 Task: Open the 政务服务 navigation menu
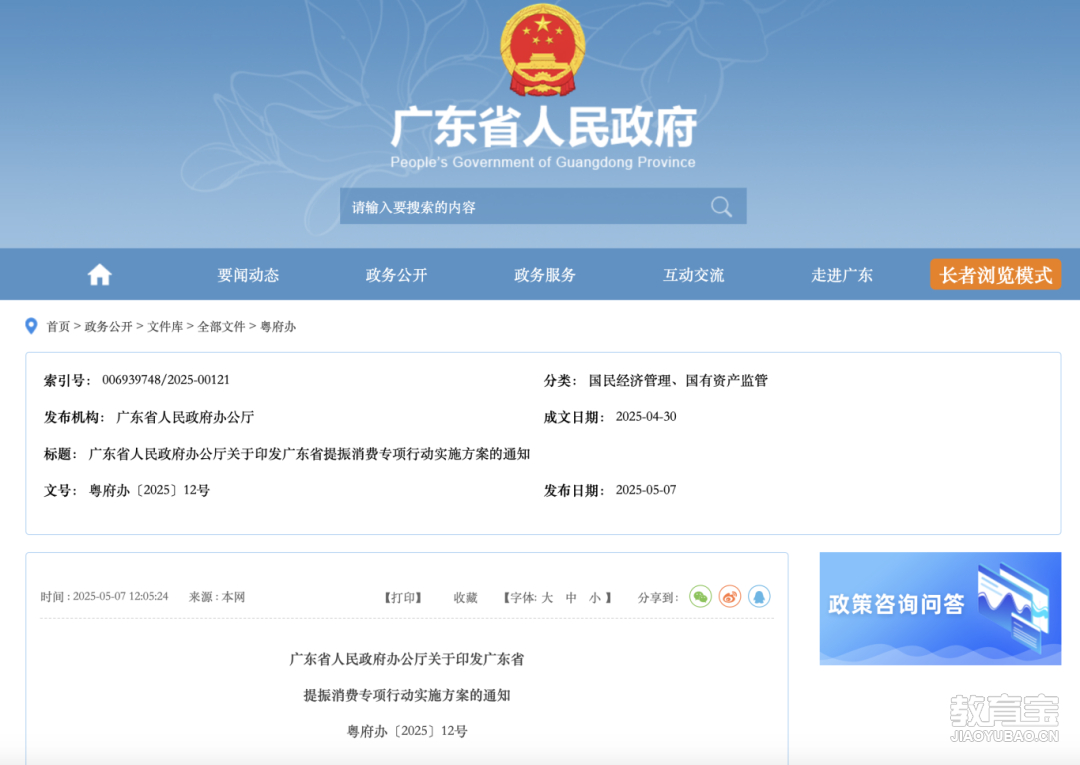(x=545, y=275)
